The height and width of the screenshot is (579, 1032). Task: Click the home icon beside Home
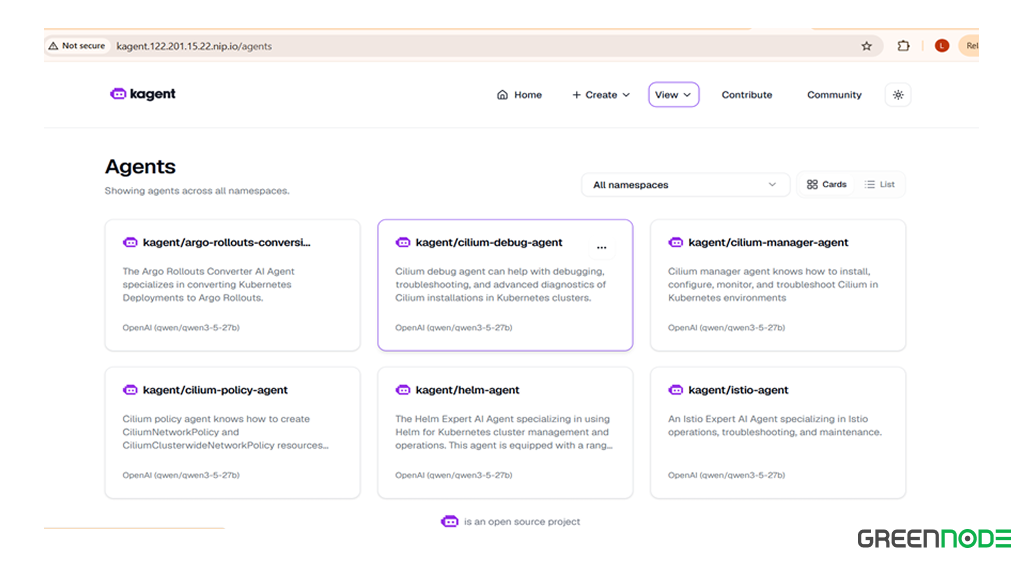pos(502,95)
